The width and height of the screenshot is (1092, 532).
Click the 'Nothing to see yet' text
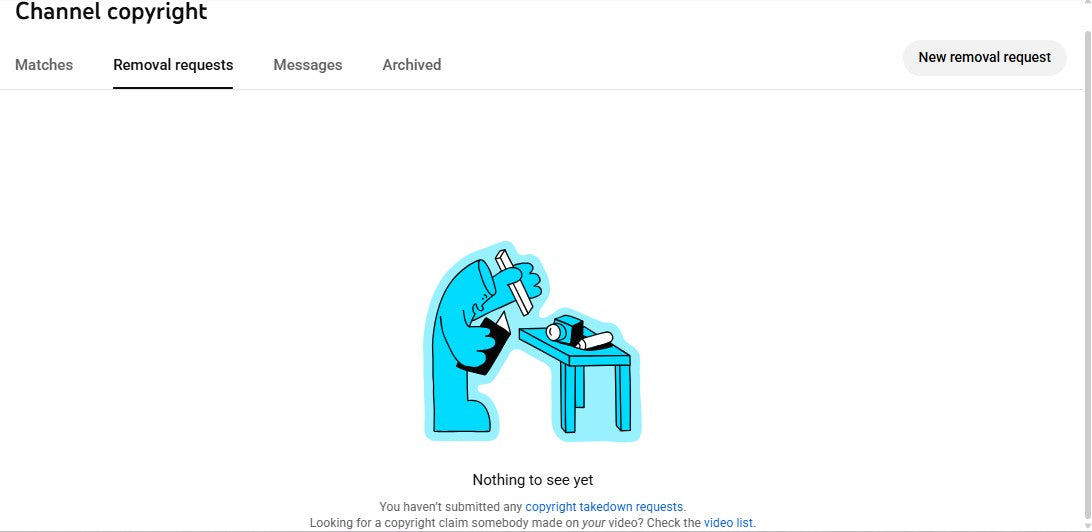533,480
